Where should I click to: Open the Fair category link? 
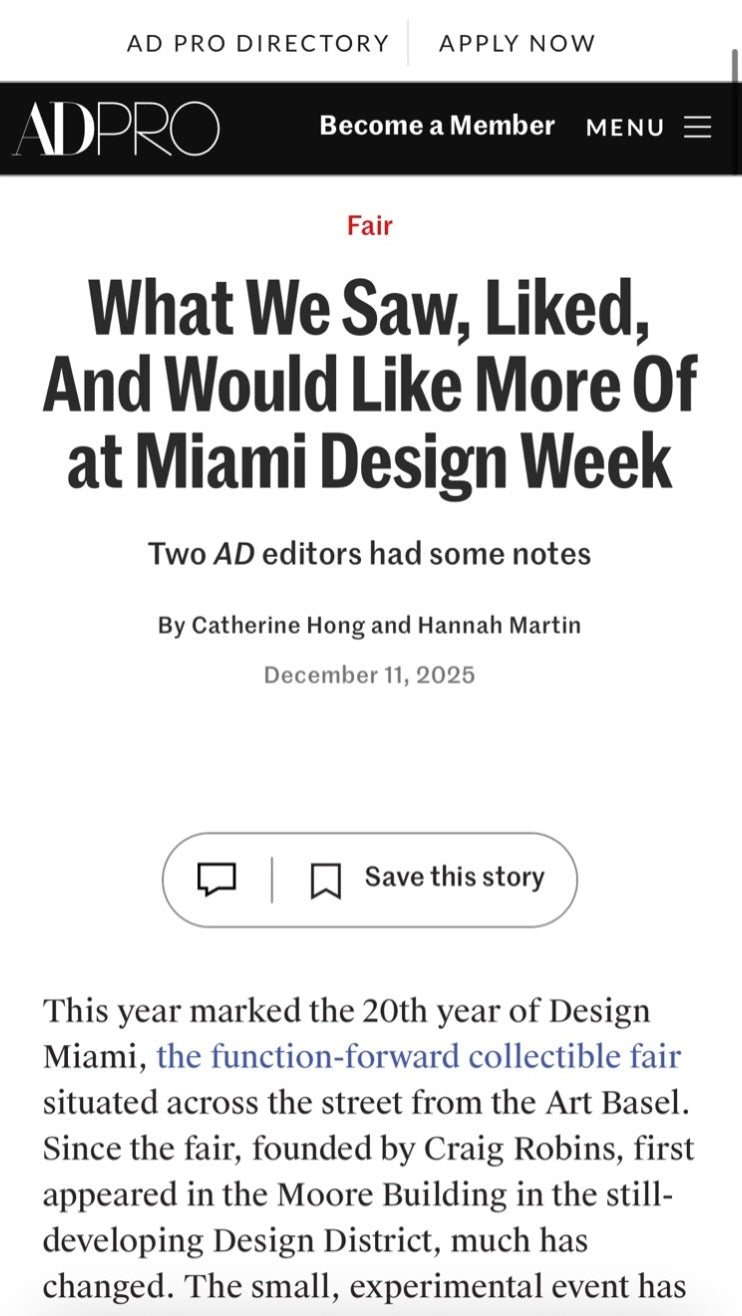click(370, 225)
